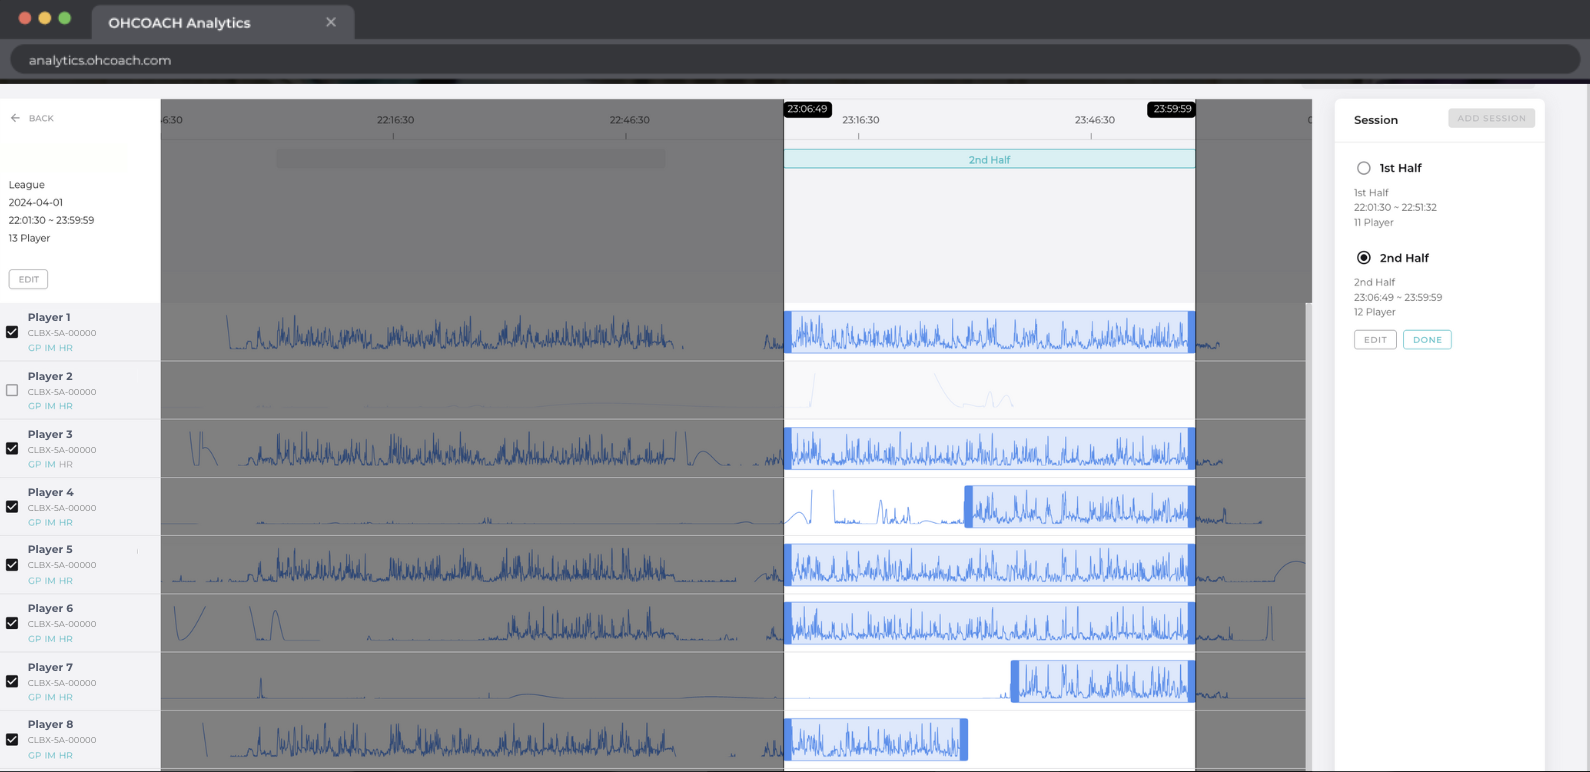Uncheck the Player 6 checkbox
The image size is (1590, 772).
12,622
